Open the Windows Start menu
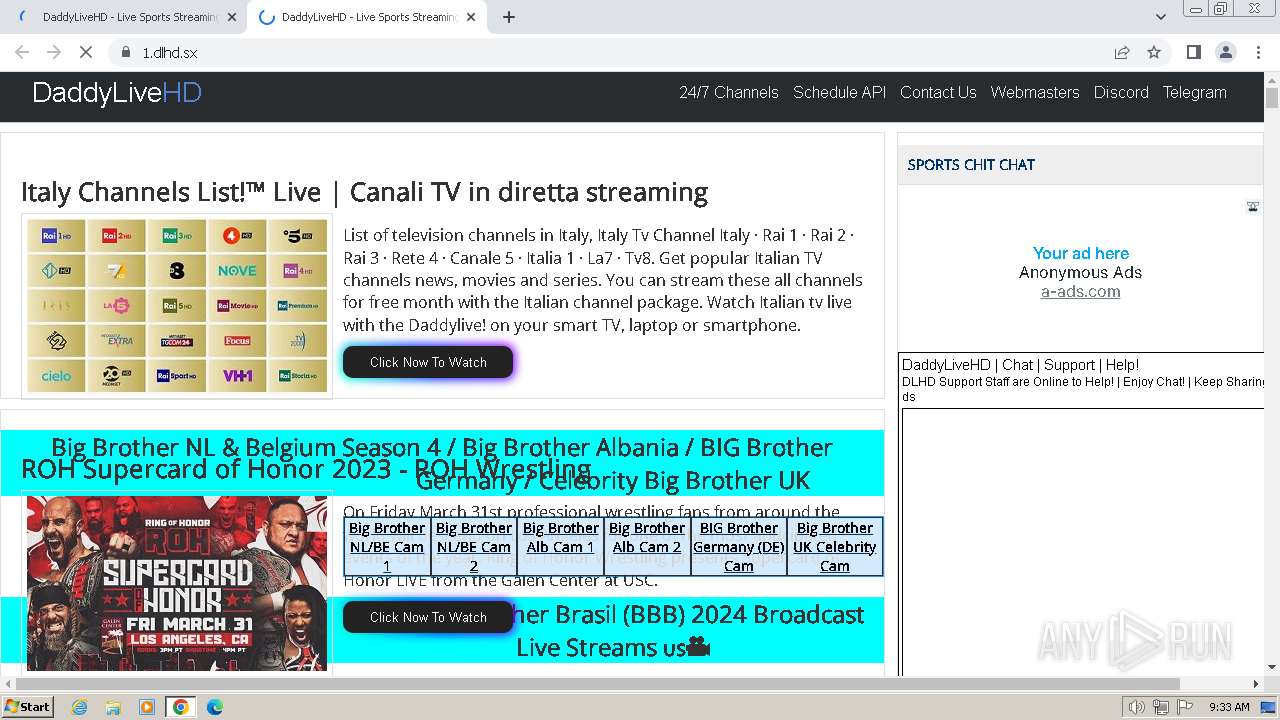Image resolution: width=1280 pixels, height=720 pixels. [27, 706]
